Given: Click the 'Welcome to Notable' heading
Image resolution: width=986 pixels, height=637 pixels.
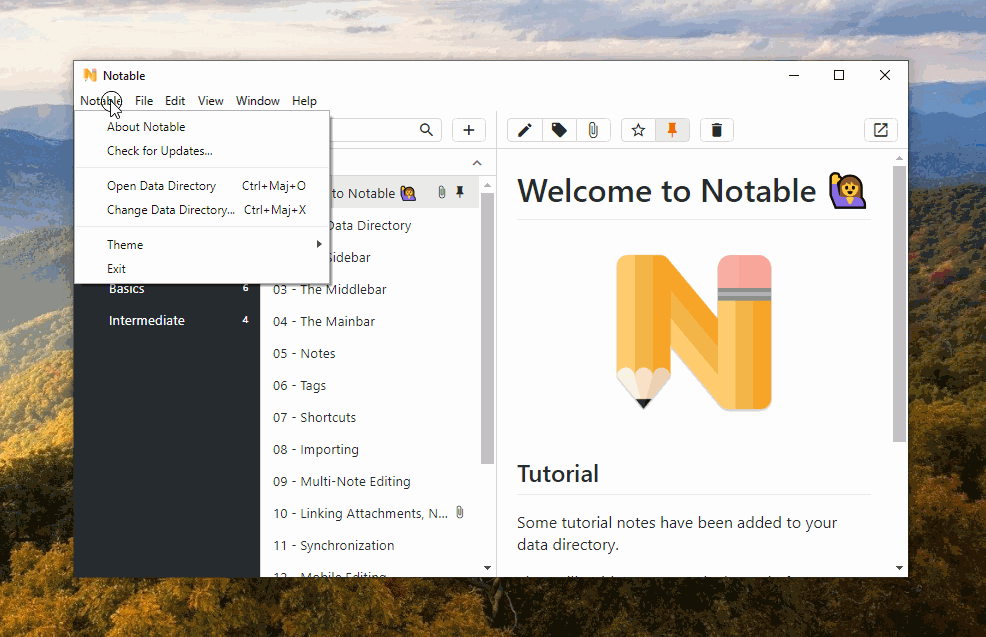Looking at the screenshot, I should (692, 191).
